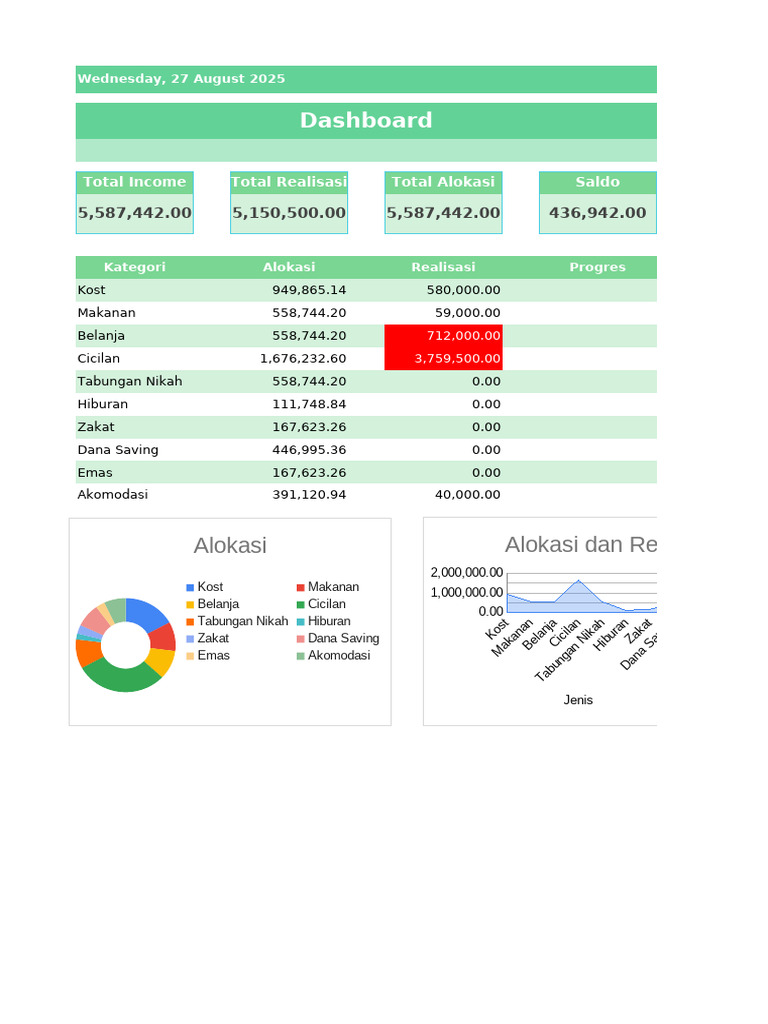Click the red cell 3,759,500.00
The height and width of the screenshot is (1024, 768).
(443, 359)
